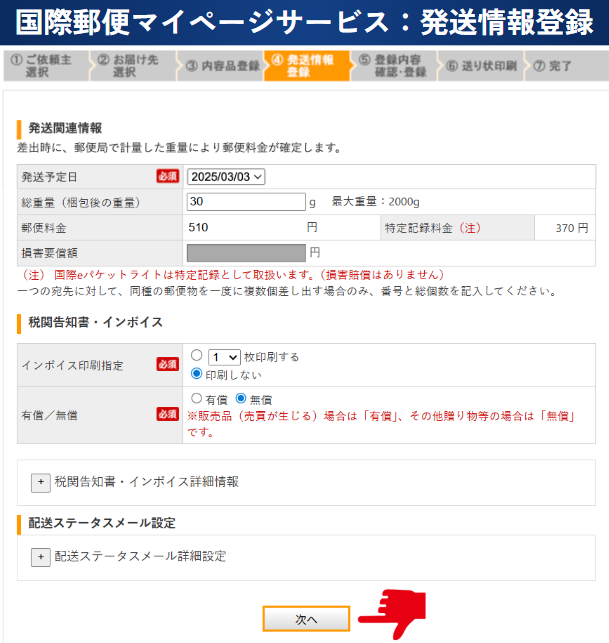Click the 必須 badge next to インボイス印刷指定

168,365
